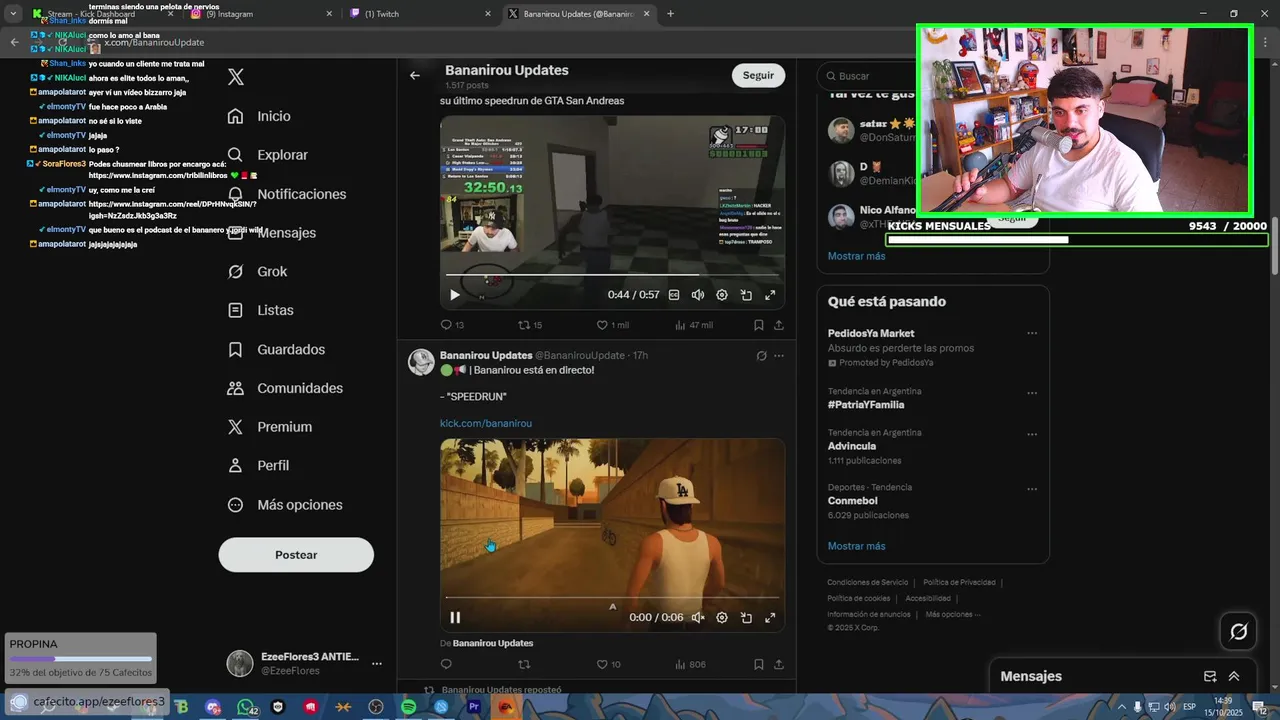Screen dimensions: 1280x720
Task: Enable picture-in-picture on first video
Action: click(746, 295)
